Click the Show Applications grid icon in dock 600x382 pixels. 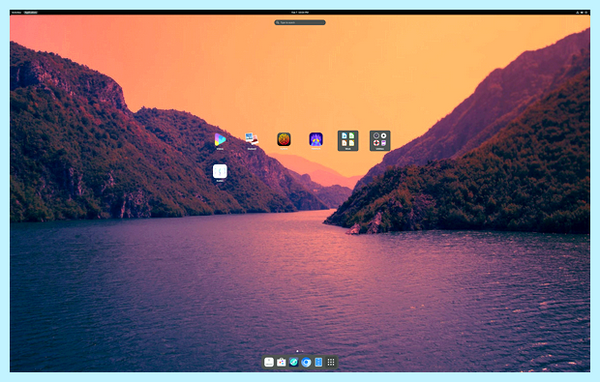[331, 362]
